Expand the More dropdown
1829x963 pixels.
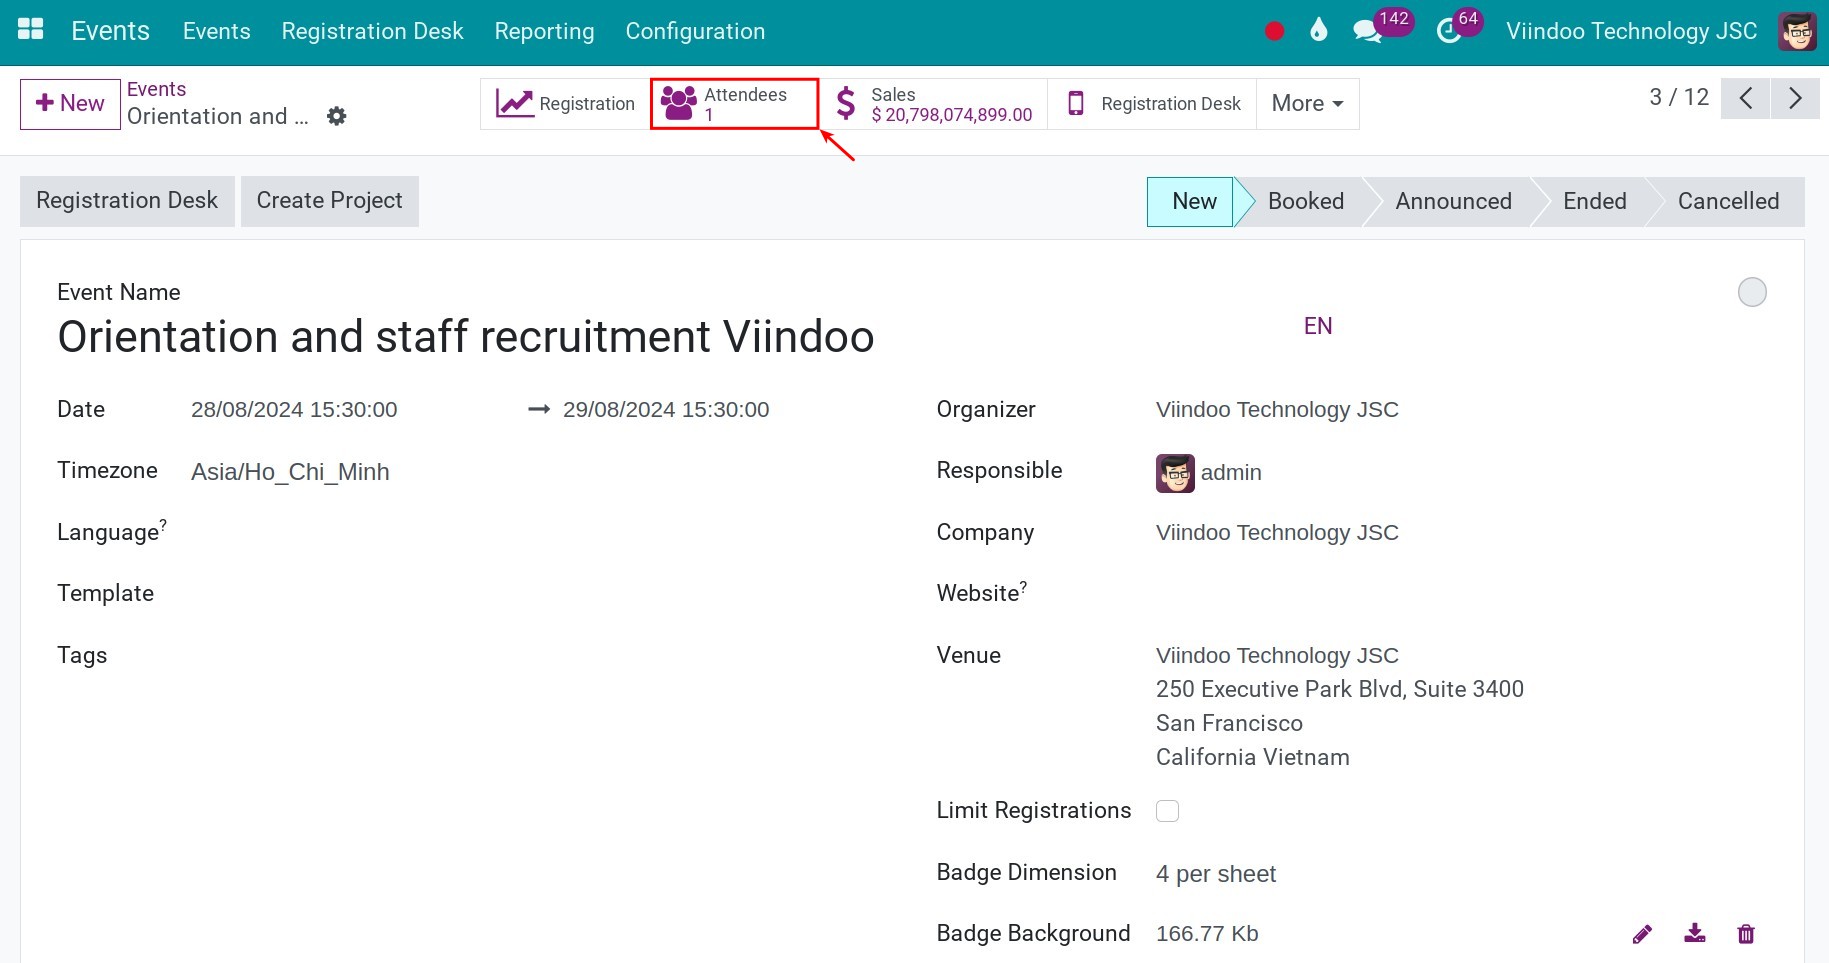tap(1307, 103)
